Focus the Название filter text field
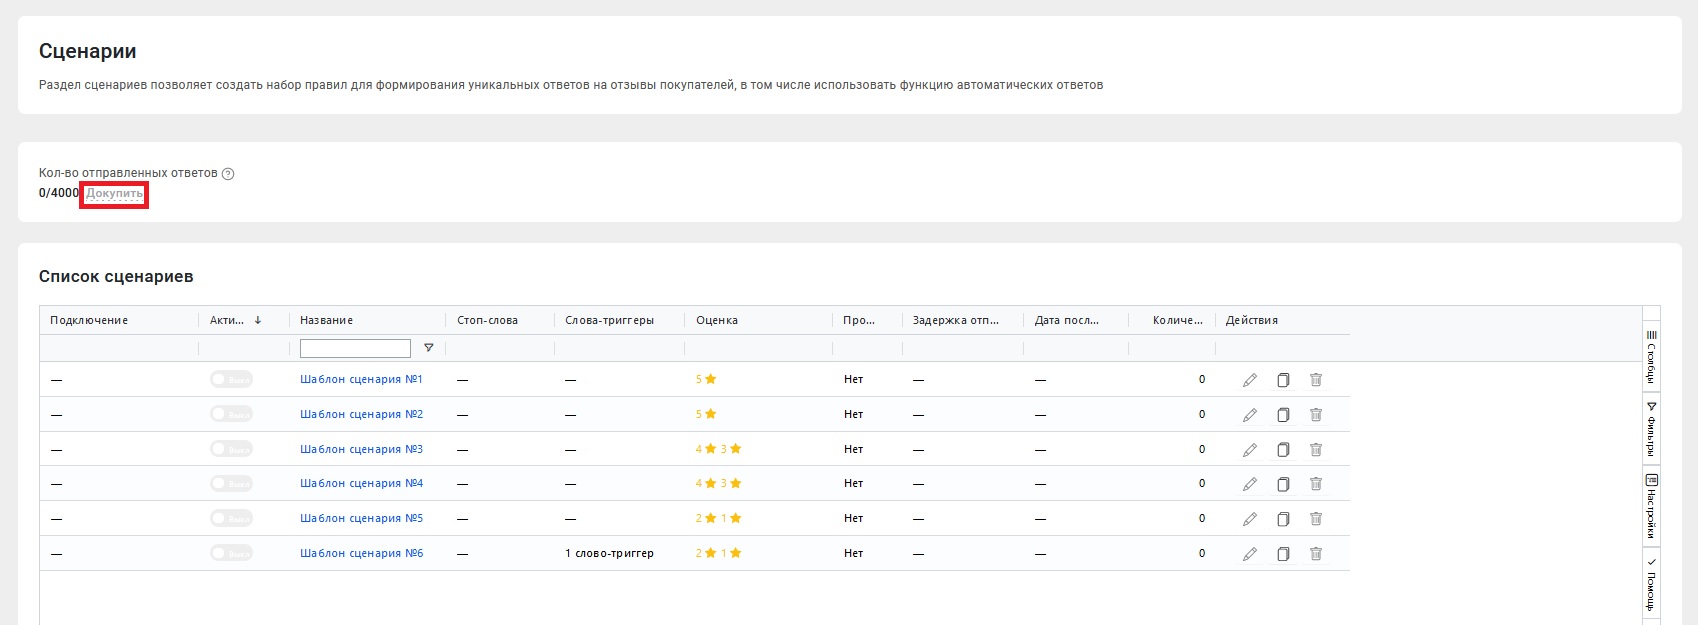Screen dimensions: 1698x625 point(355,348)
